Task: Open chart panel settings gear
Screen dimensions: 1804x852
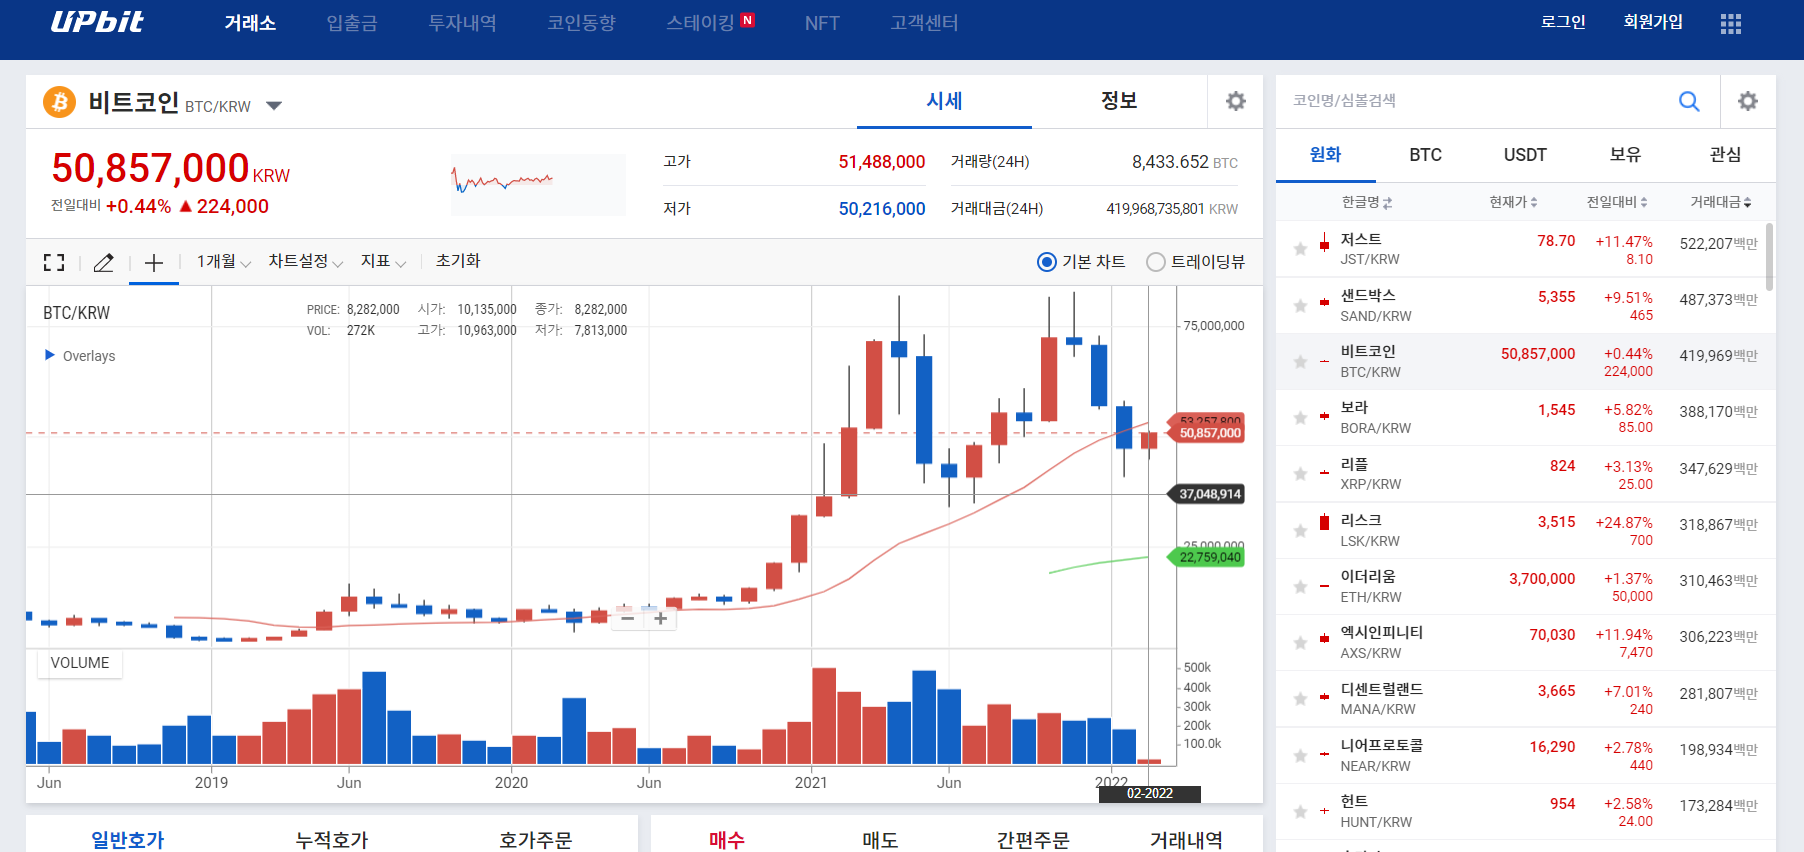Action: click(x=1236, y=101)
